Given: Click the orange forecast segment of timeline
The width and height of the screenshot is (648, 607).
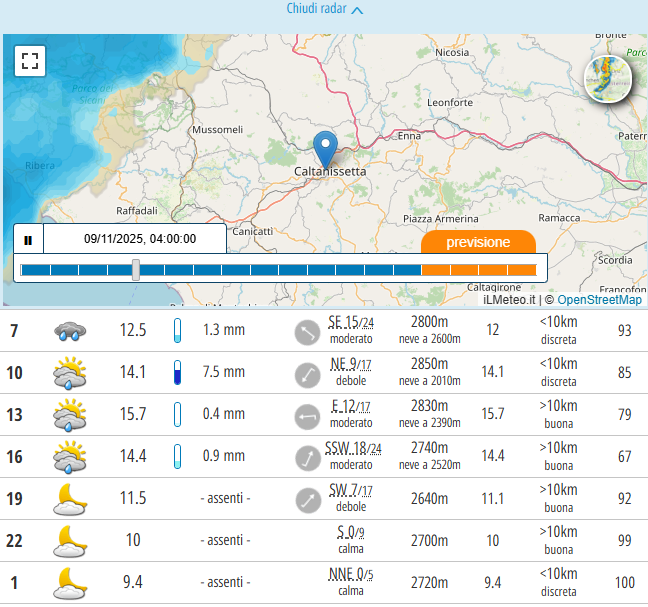Looking at the screenshot, I should click(x=479, y=270).
